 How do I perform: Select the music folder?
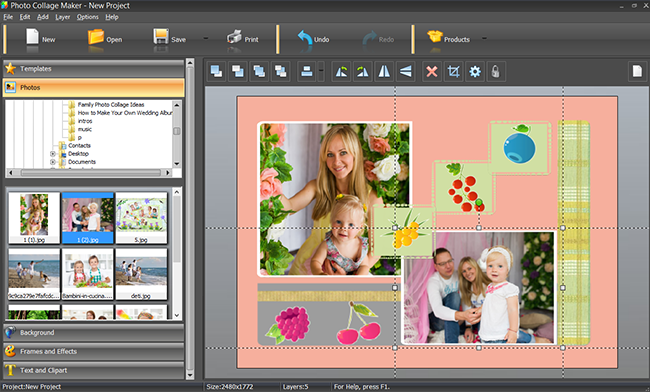(x=85, y=129)
